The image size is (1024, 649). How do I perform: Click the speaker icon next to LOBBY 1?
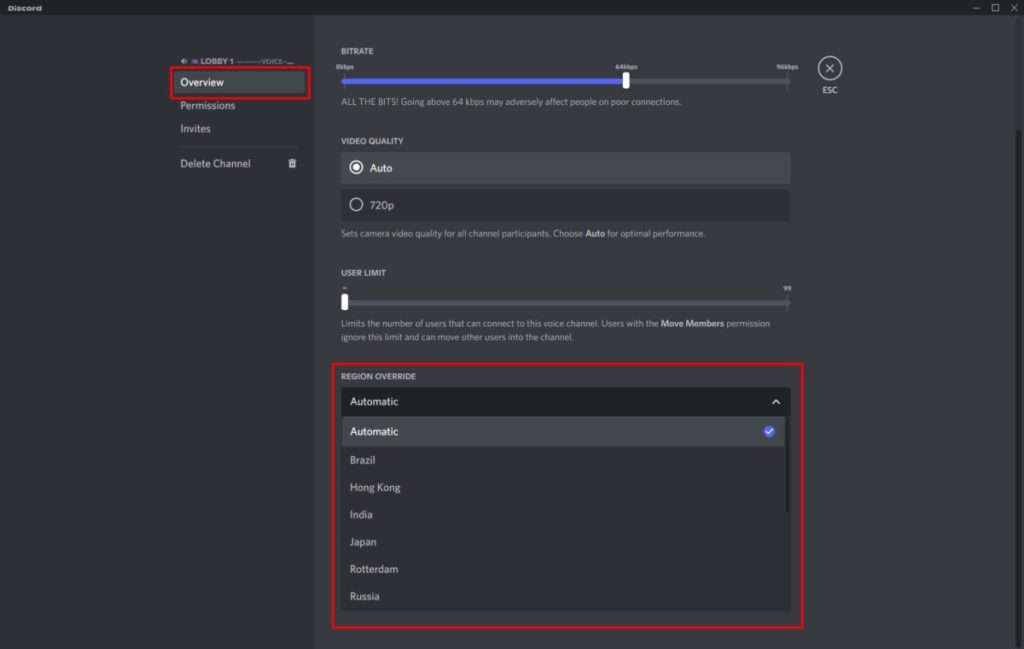click(184, 61)
